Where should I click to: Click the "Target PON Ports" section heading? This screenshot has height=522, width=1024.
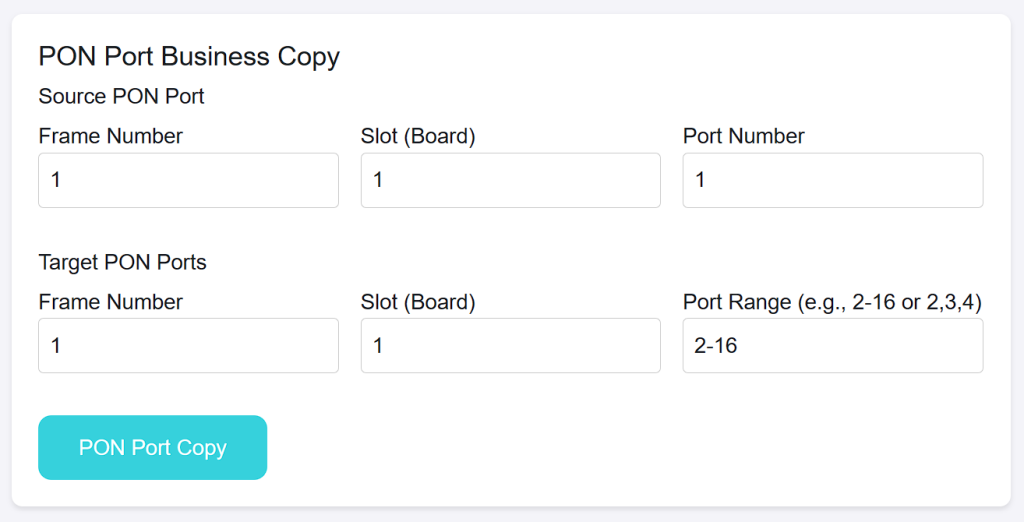[x=122, y=262]
